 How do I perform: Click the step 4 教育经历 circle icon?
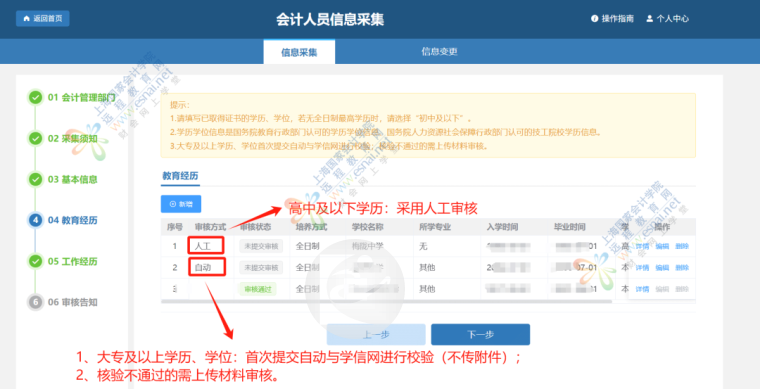click(x=35, y=220)
